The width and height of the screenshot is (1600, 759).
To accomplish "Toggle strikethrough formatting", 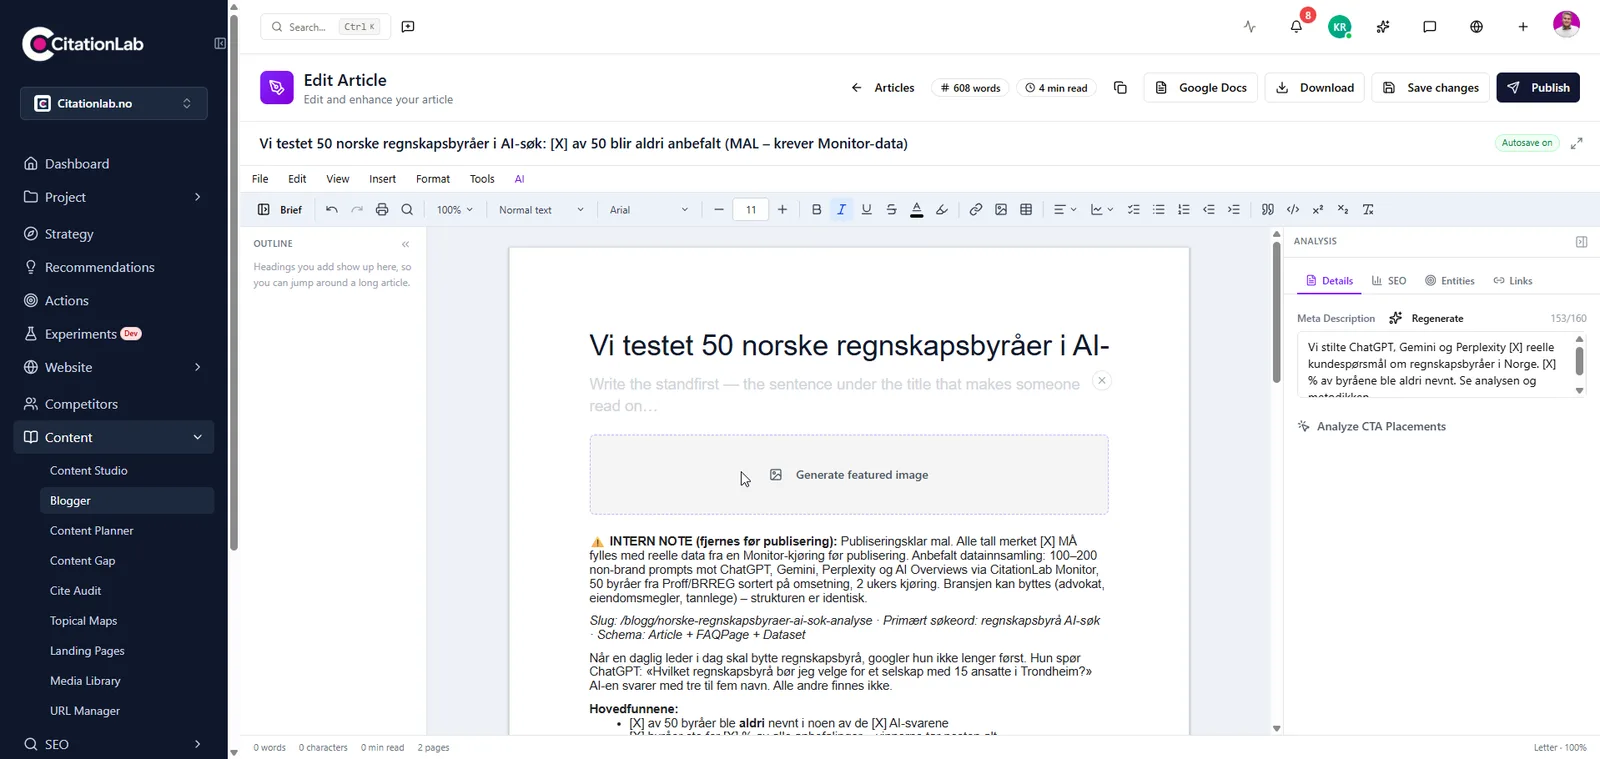I will click(891, 210).
